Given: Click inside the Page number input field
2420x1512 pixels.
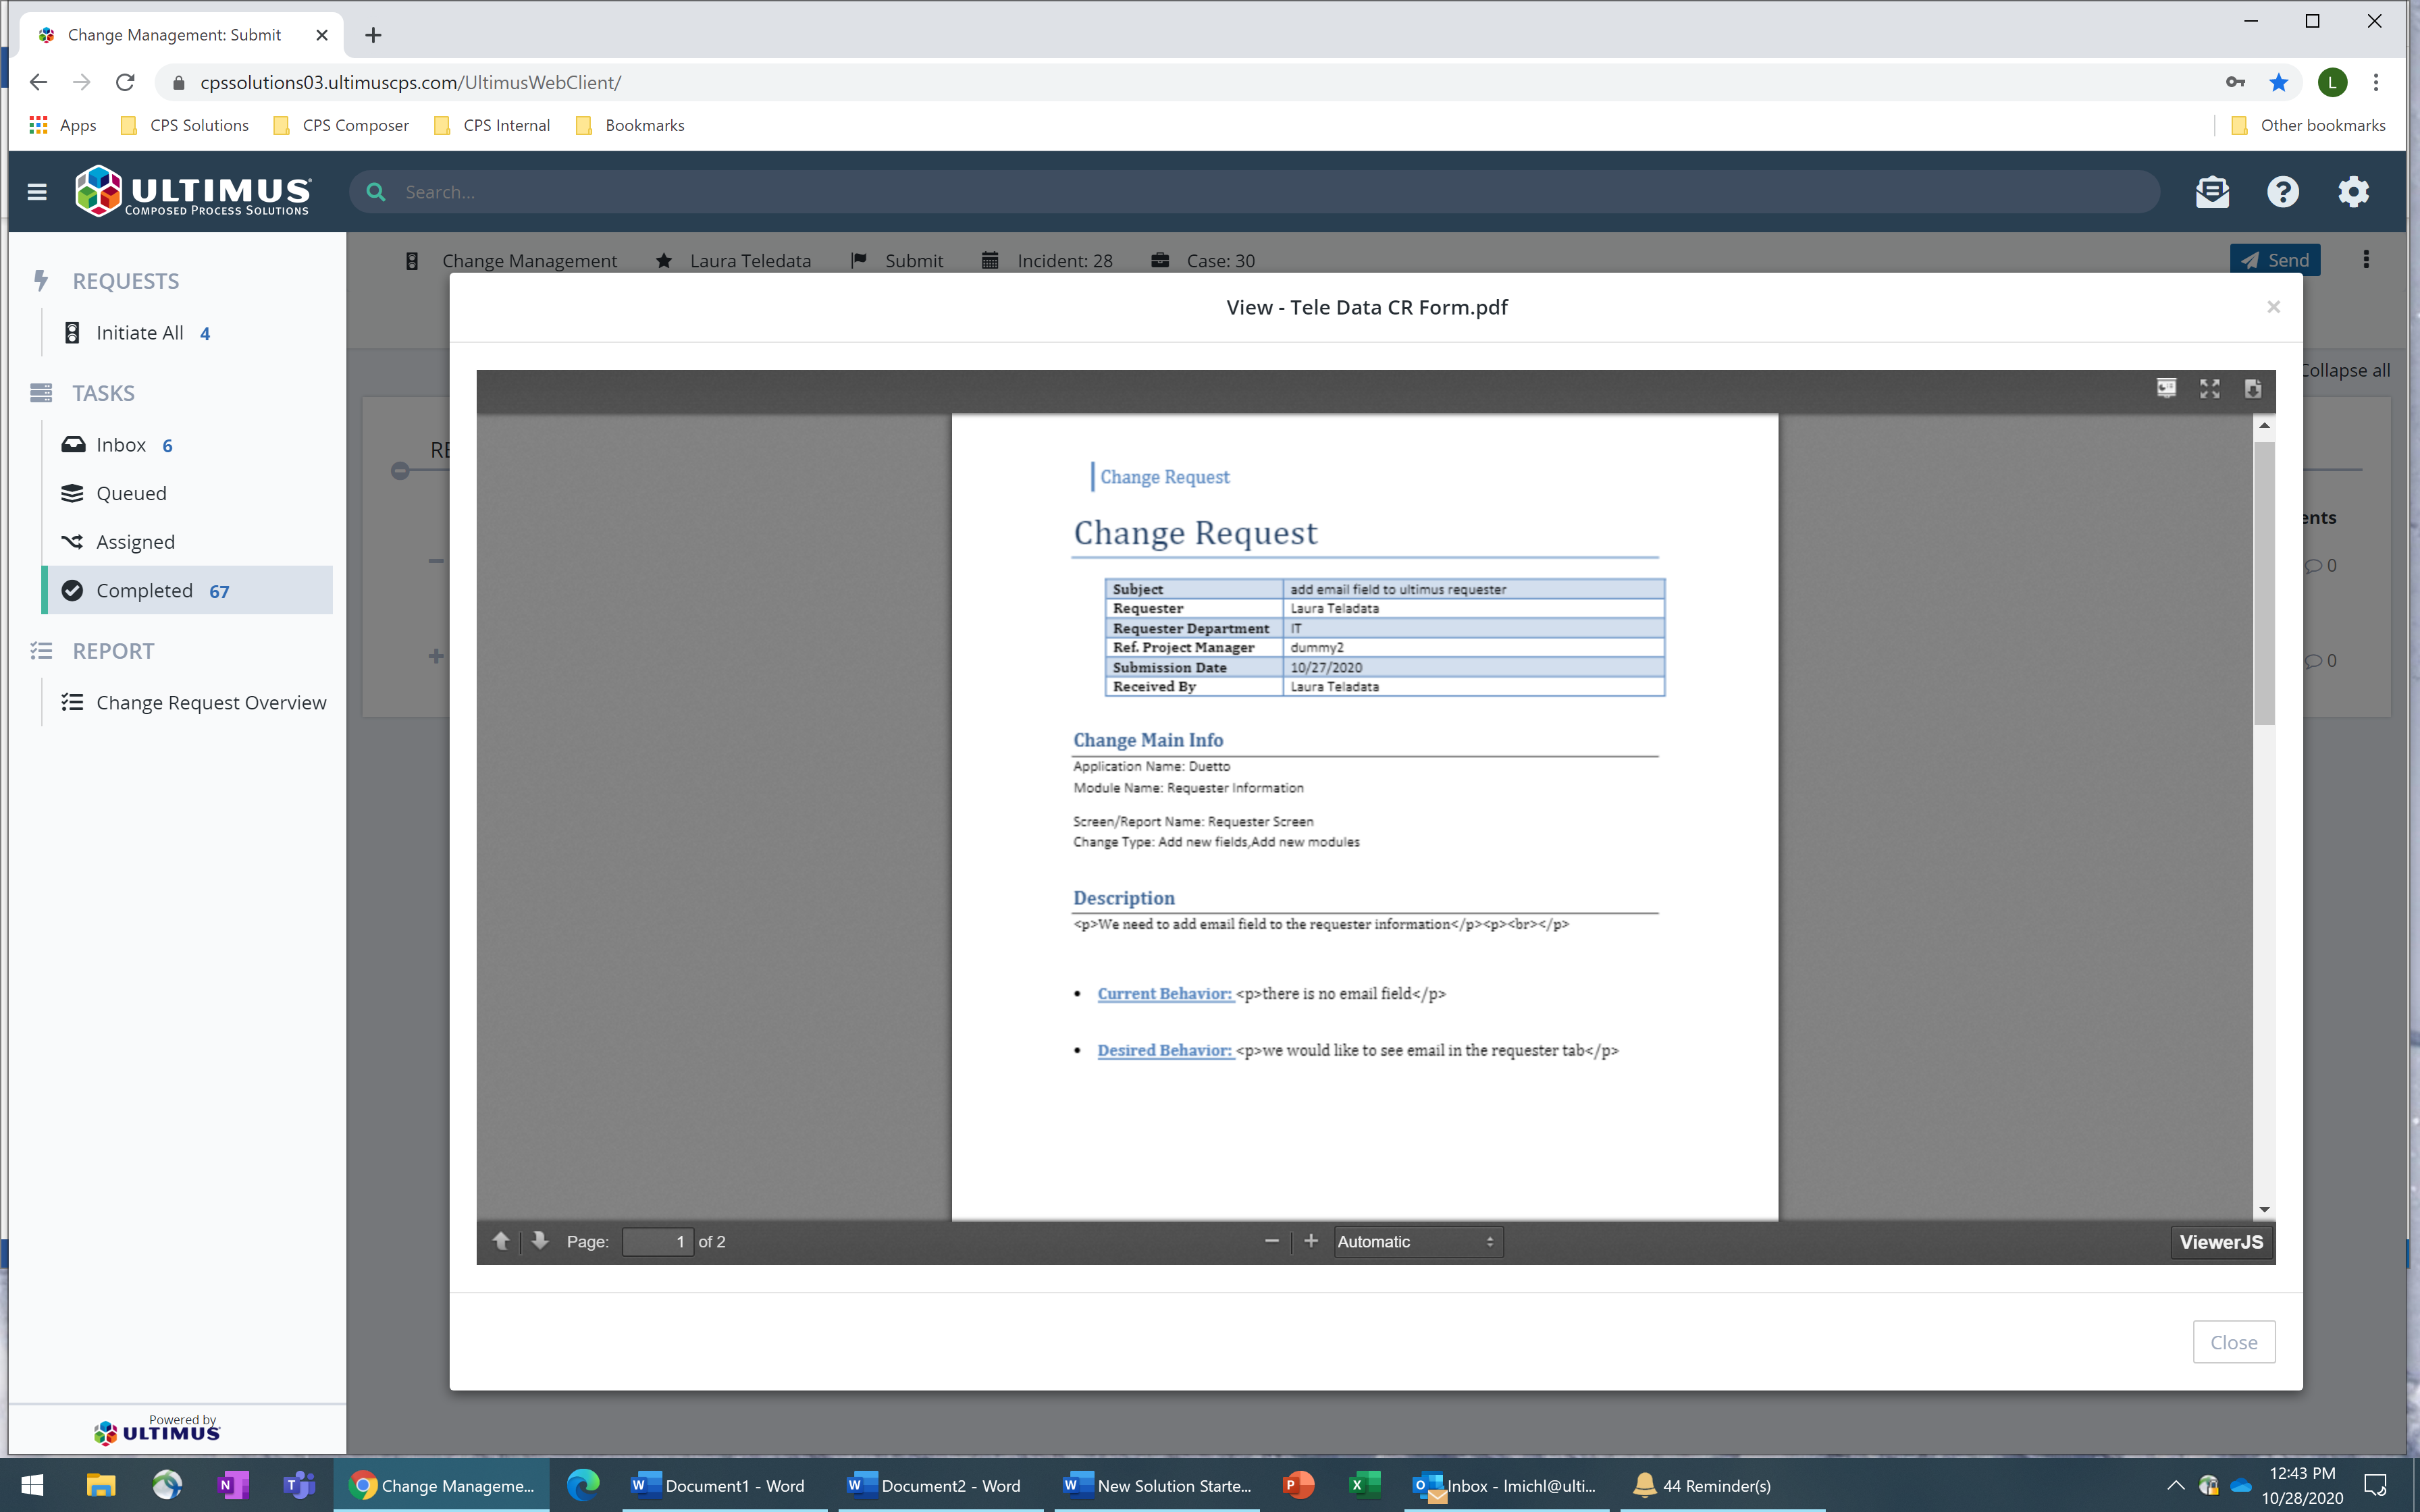Looking at the screenshot, I should pos(657,1241).
